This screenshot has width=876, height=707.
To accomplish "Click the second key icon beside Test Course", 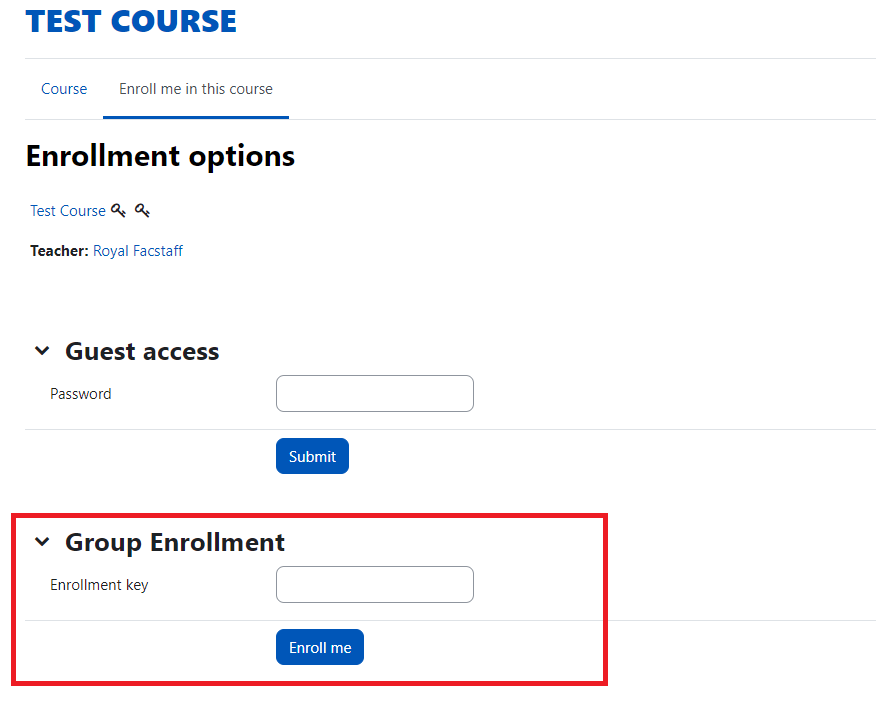I will point(142,211).
